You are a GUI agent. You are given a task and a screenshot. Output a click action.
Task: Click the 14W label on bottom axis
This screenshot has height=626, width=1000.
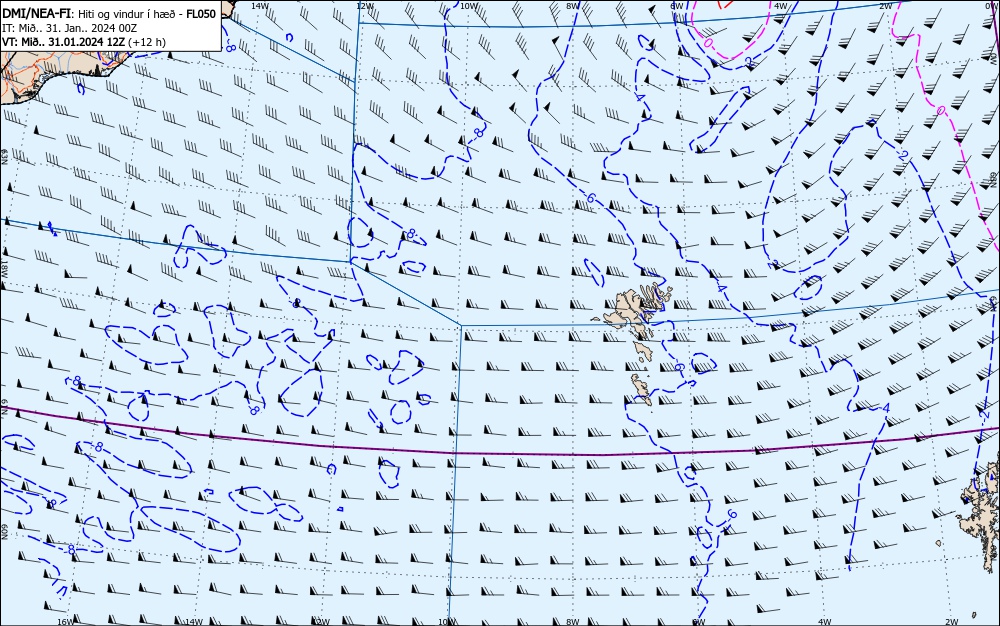click(194, 622)
